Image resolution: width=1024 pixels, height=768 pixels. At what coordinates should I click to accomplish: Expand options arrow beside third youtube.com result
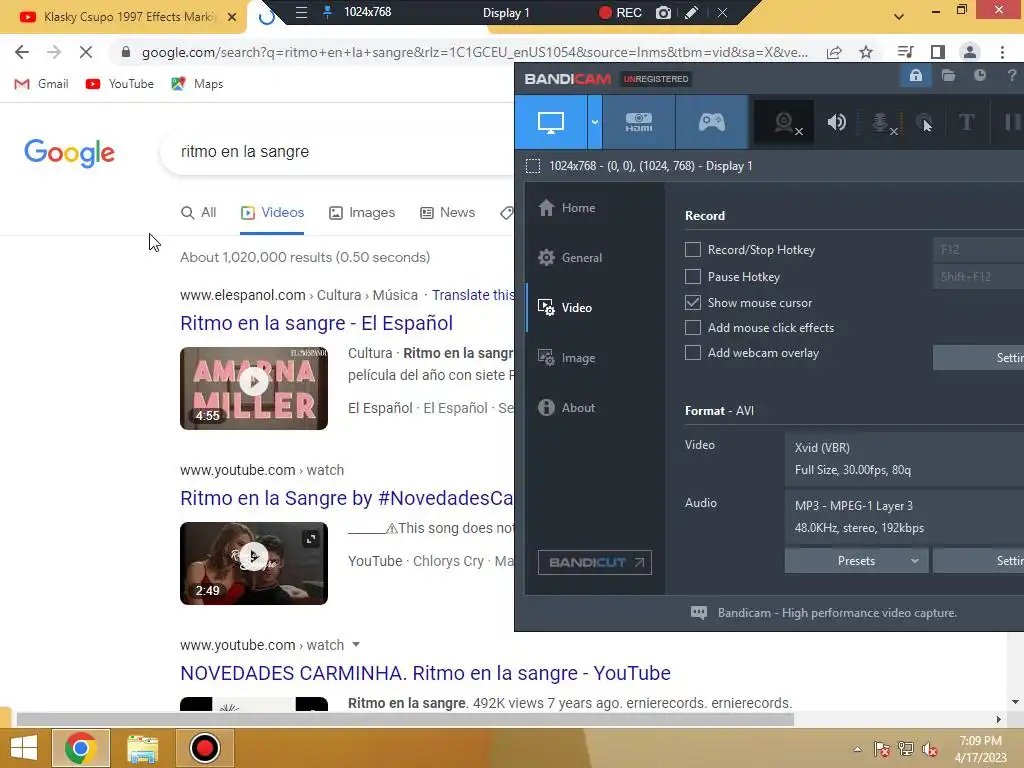point(356,645)
